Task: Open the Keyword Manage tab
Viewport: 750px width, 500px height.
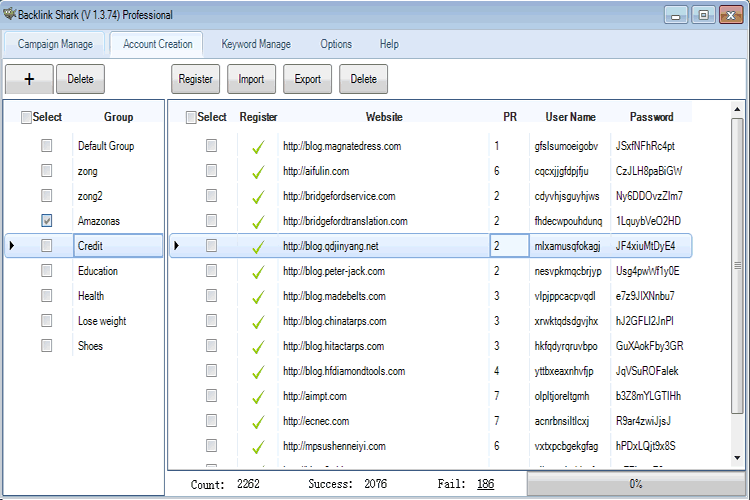Action: pyautogui.click(x=256, y=44)
